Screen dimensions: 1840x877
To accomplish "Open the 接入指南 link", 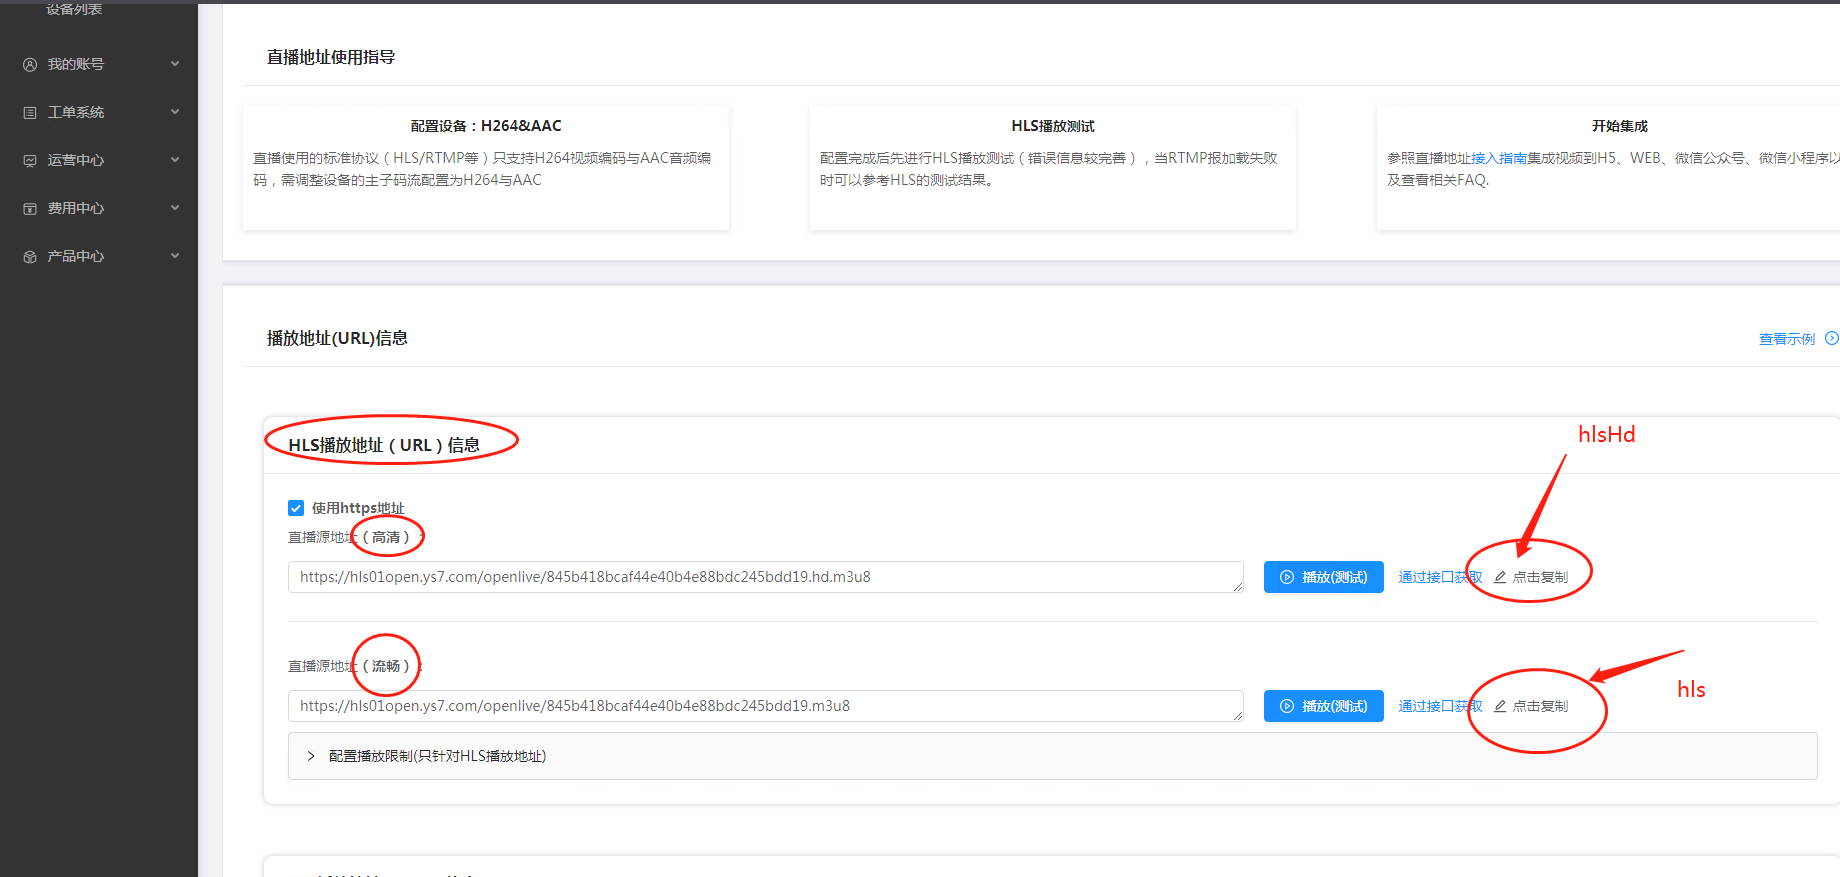I will tap(1498, 158).
